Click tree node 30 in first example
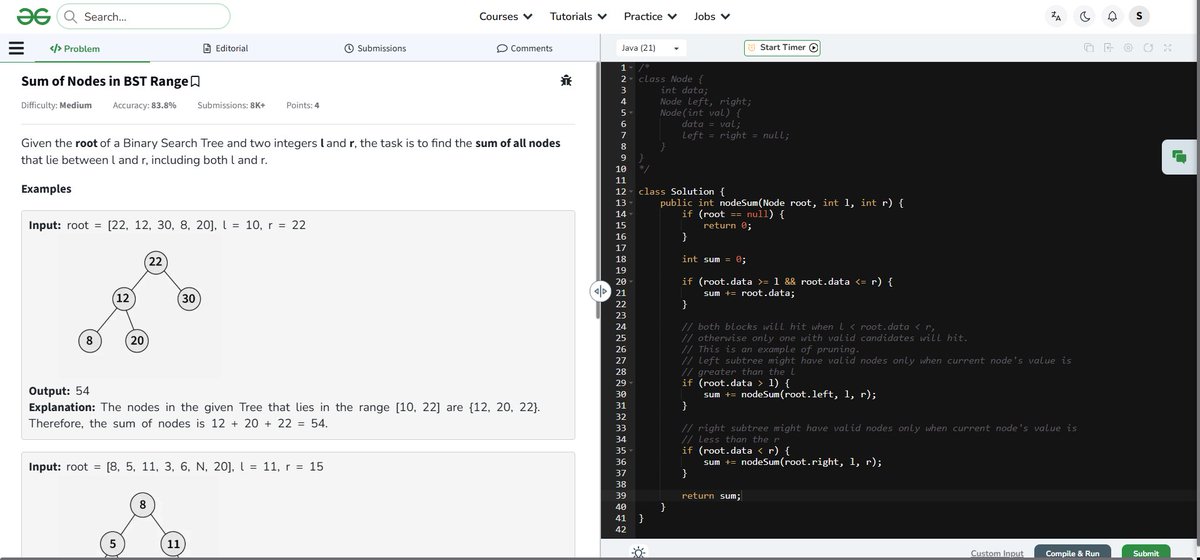The height and width of the screenshot is (560, 1200). click(189, 298)
